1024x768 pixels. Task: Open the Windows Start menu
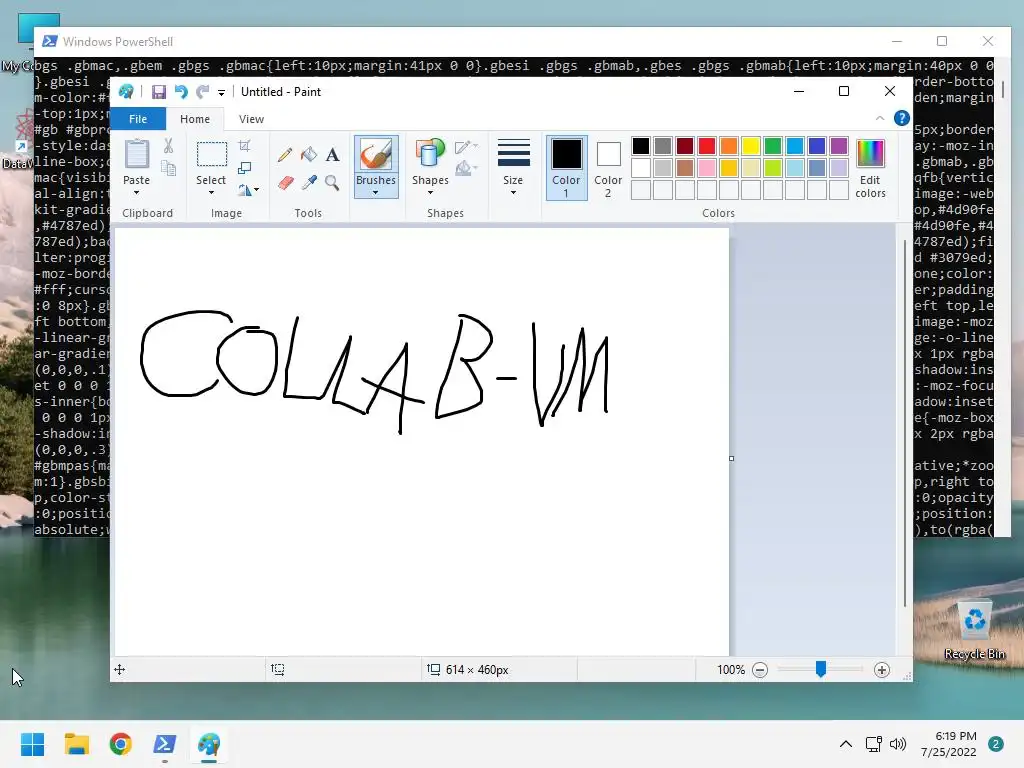[33, 744]
